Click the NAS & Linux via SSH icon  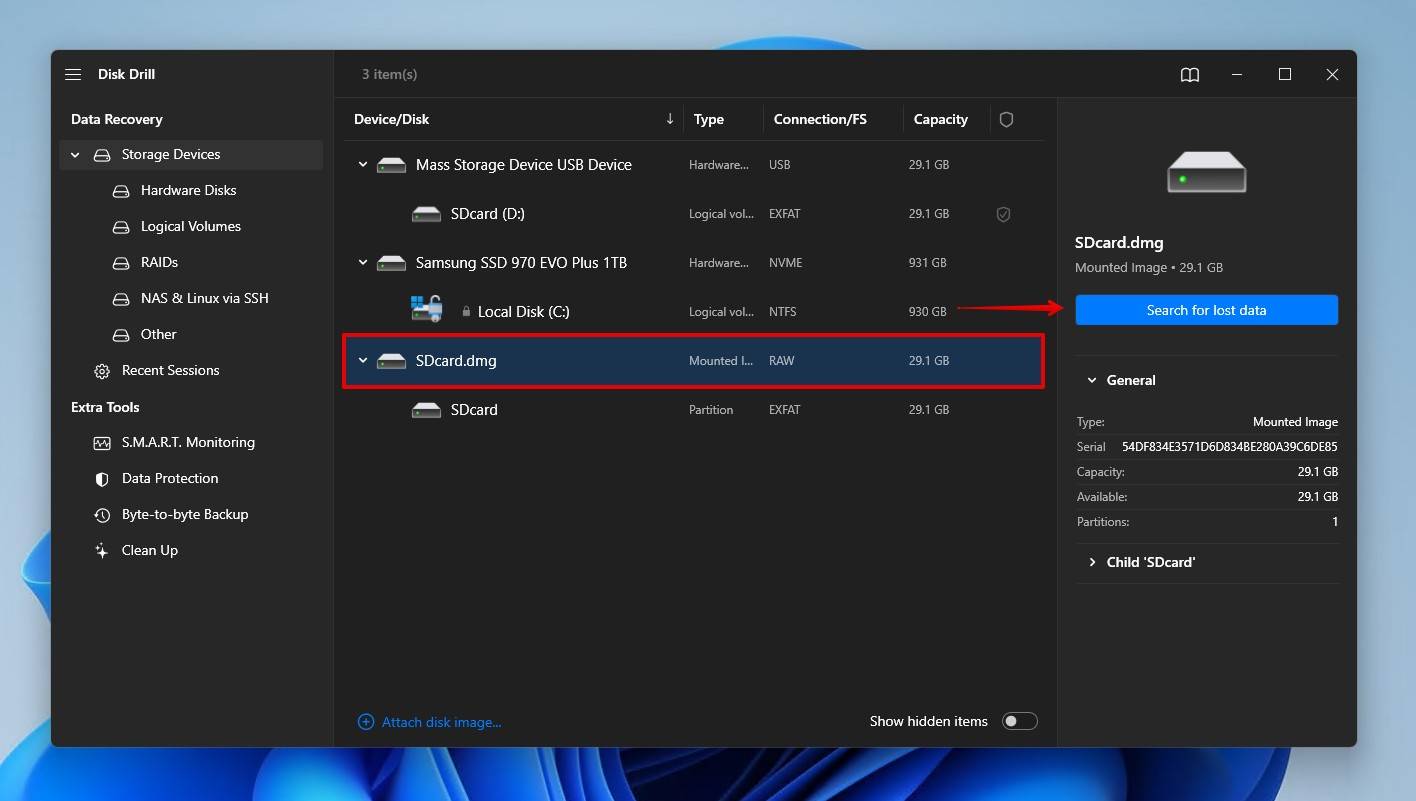(121, 299)
